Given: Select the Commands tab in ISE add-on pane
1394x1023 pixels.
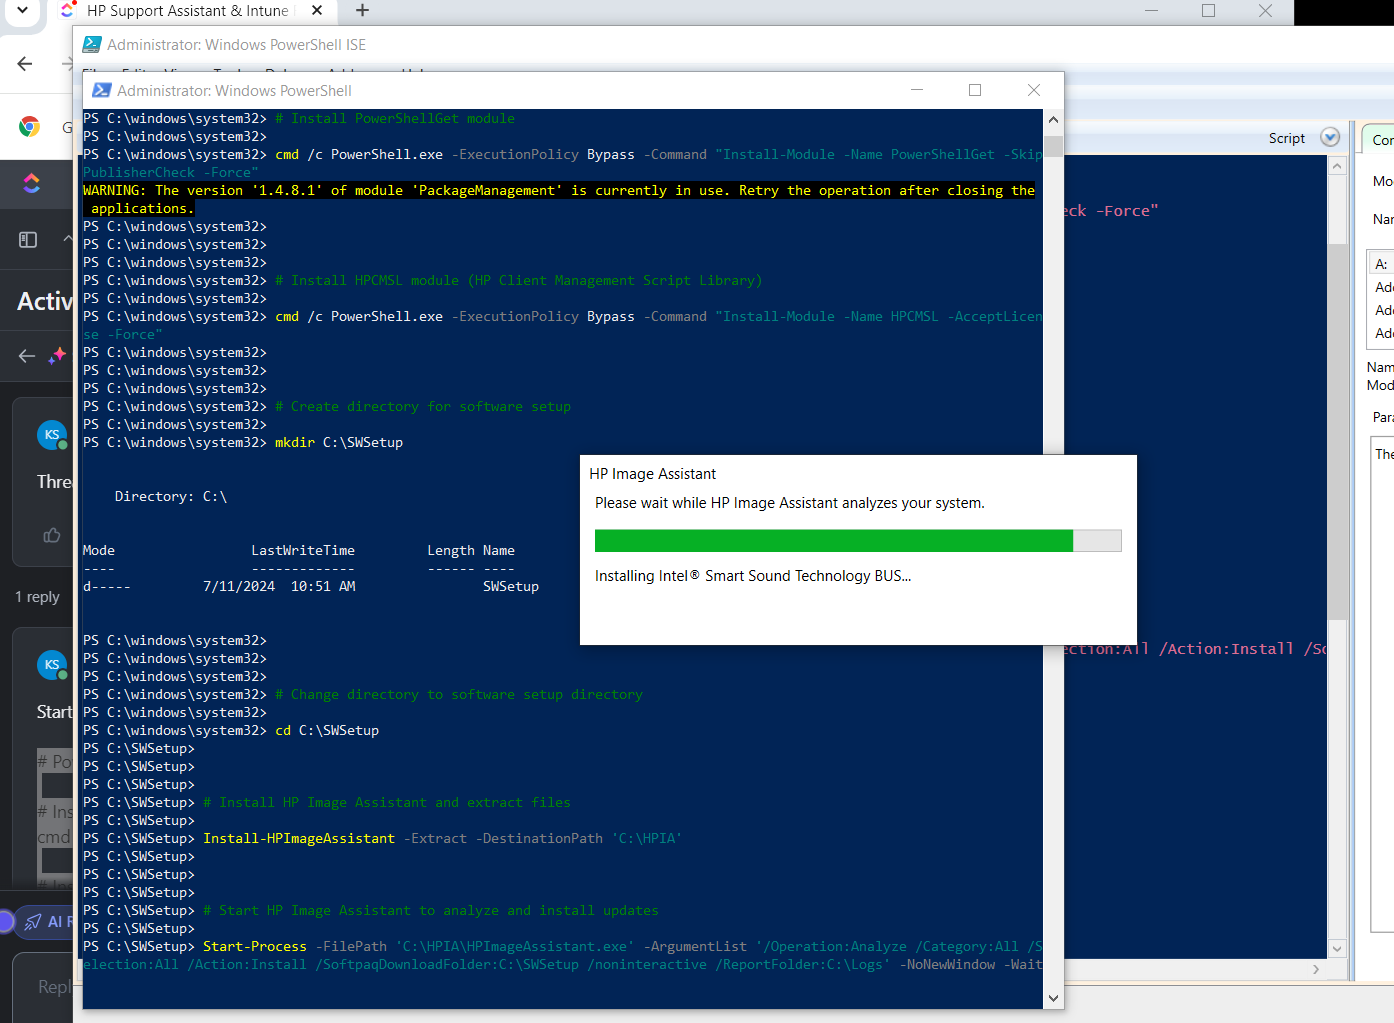Looking at the screenshot, I should click(1380, 140).
